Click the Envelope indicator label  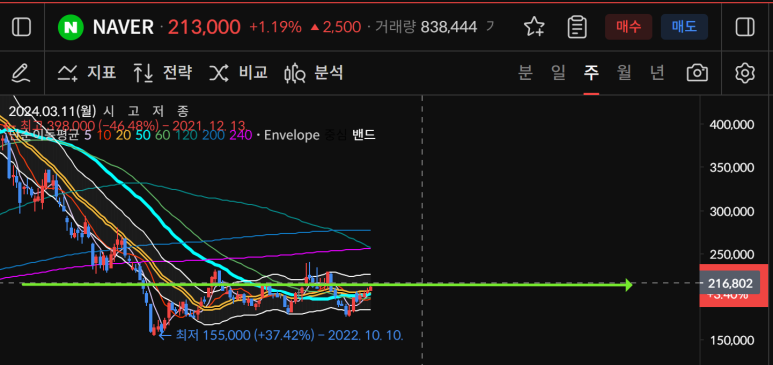[x=292, y=135]
